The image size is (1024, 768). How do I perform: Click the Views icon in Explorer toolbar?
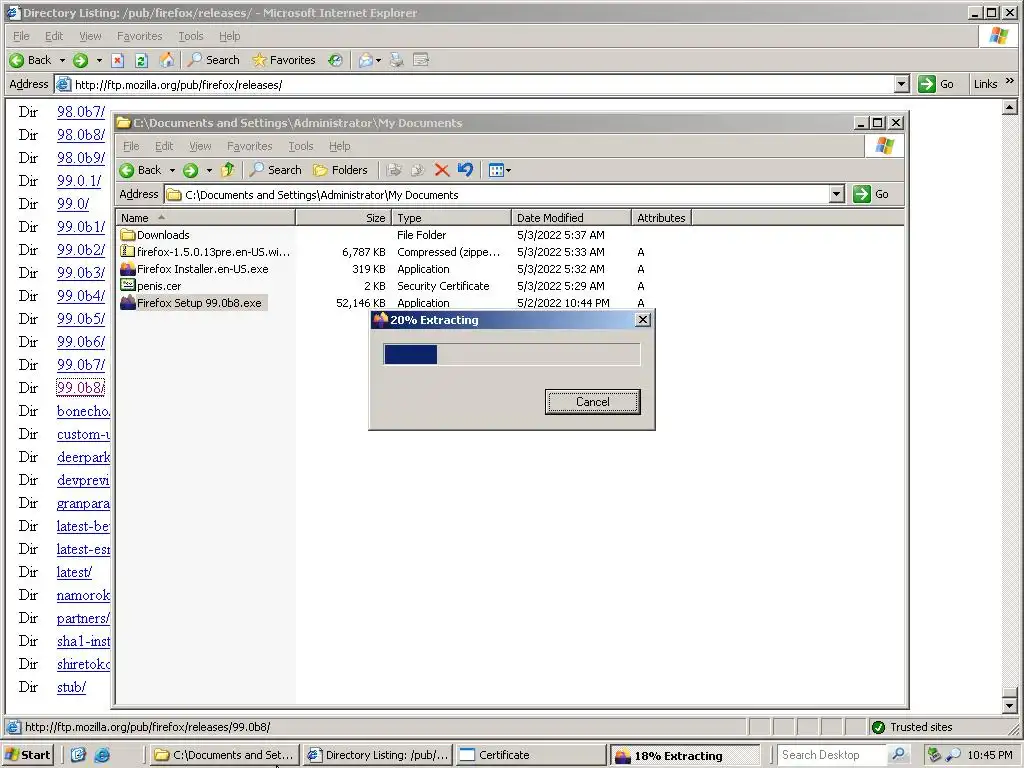(x=496, y=170)
